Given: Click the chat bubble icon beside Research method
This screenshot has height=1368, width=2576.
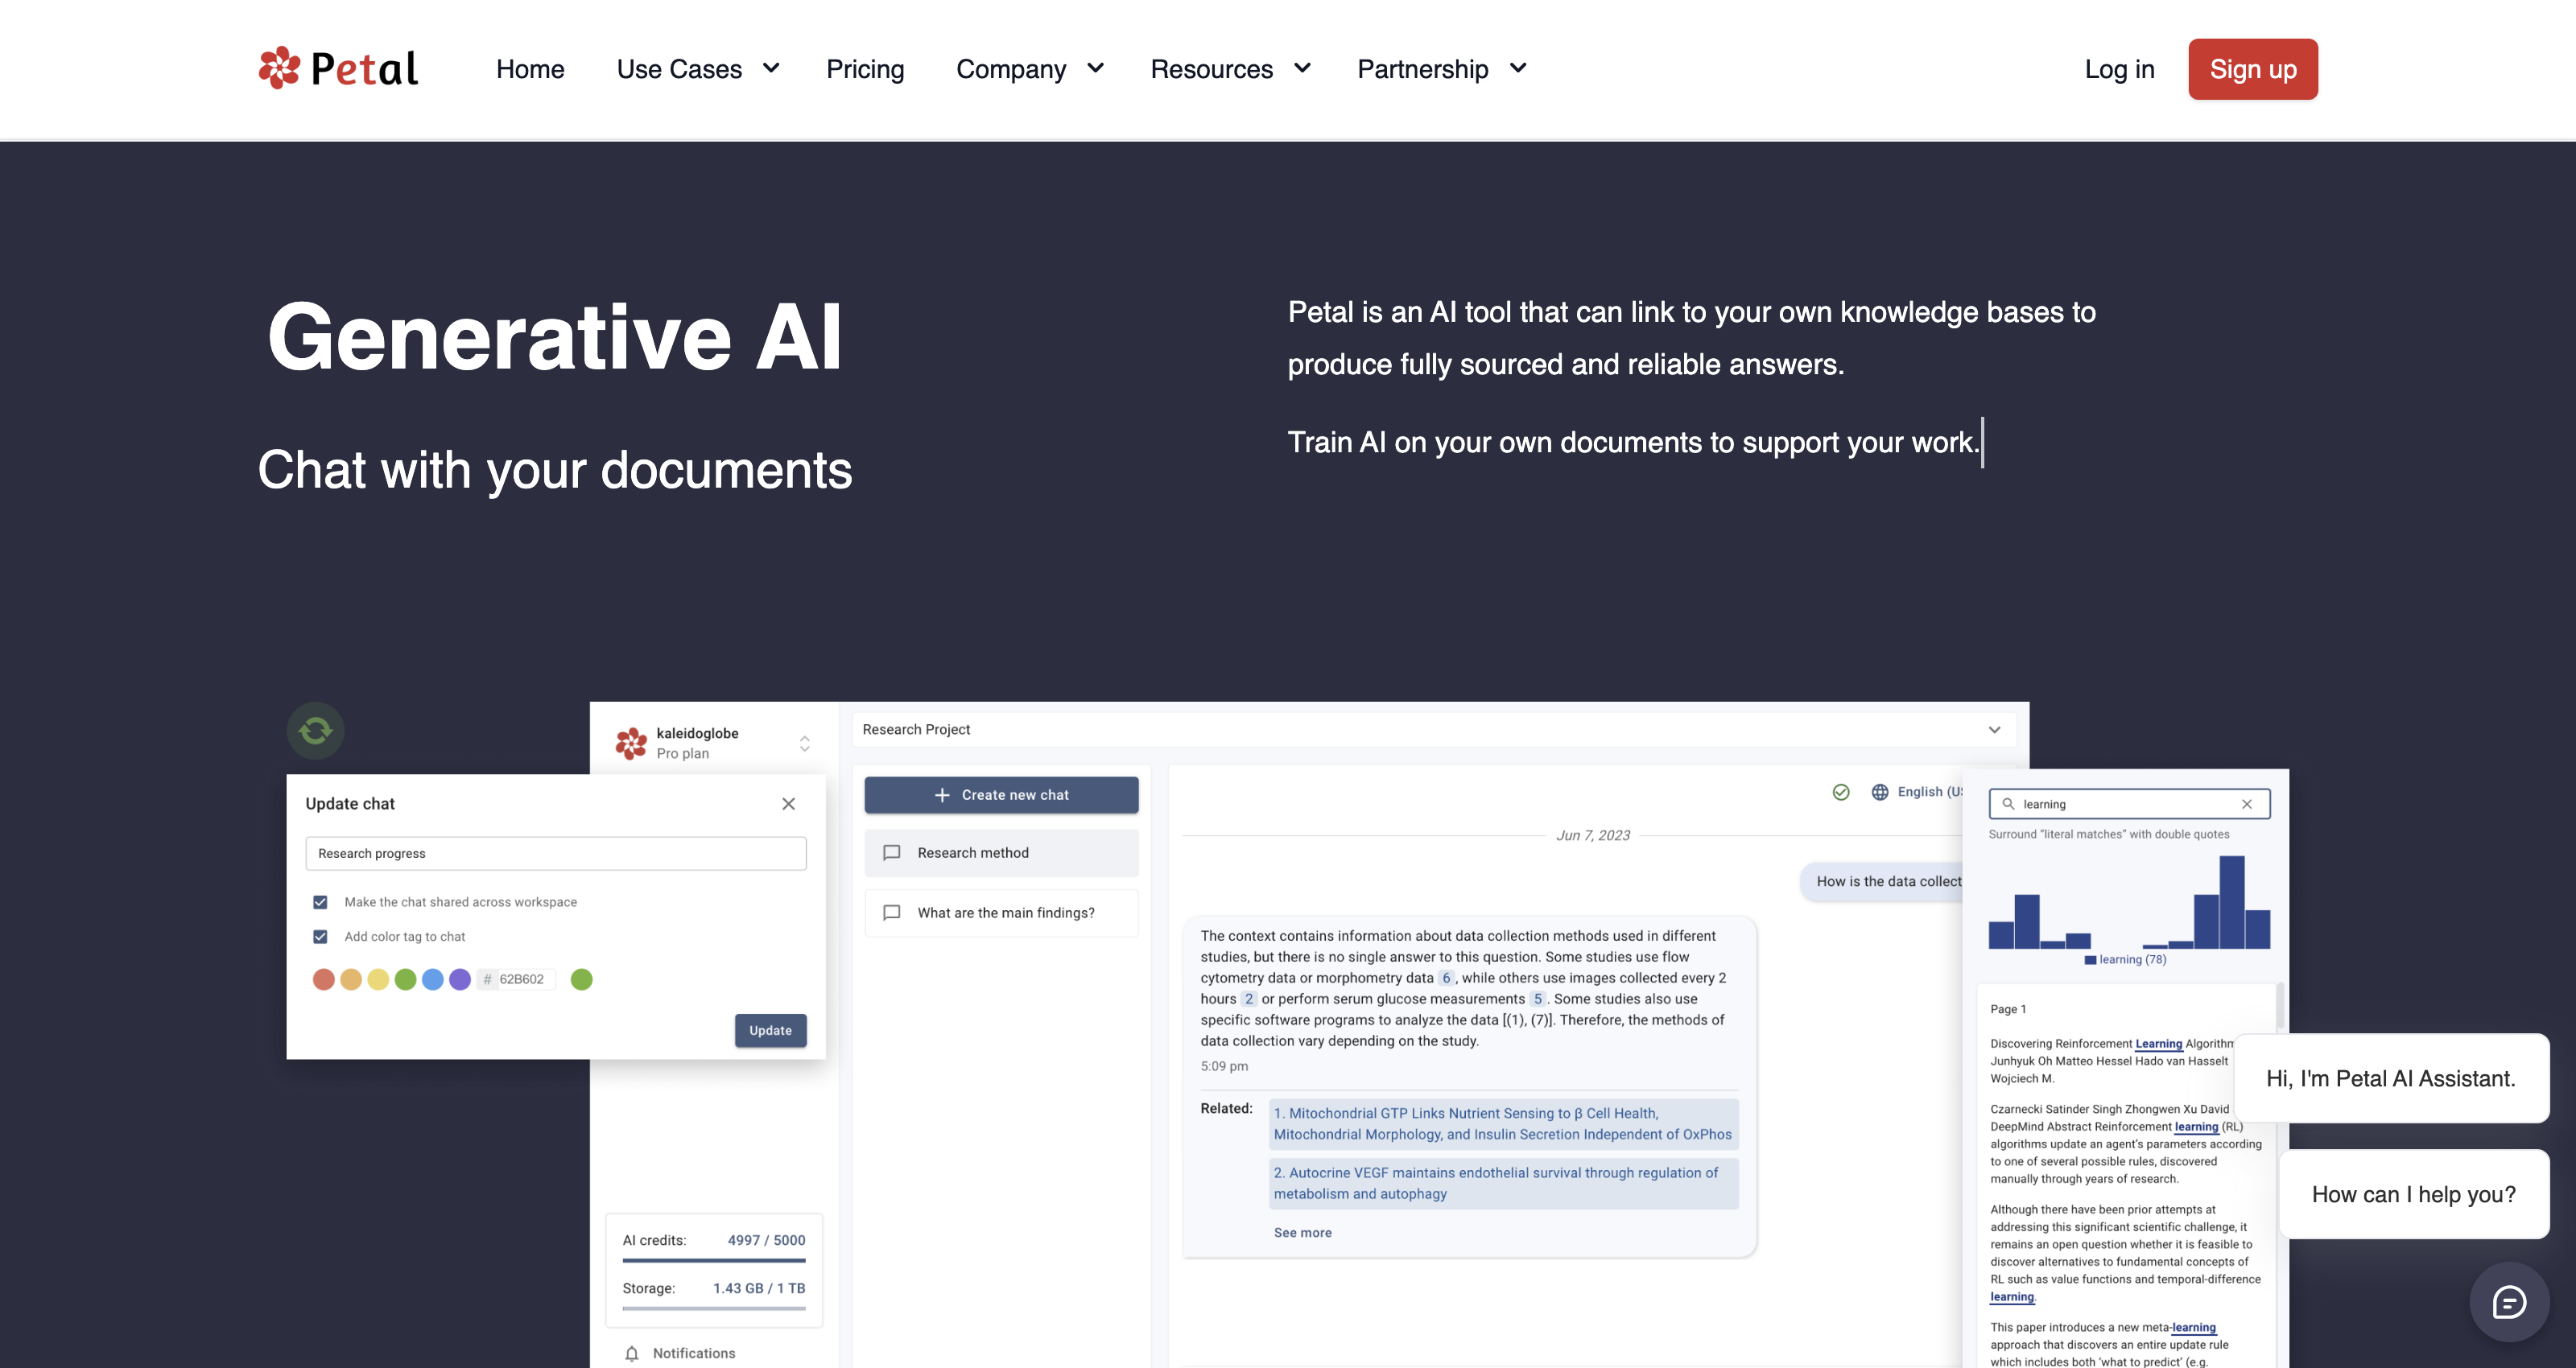Looking at the screenshot, I should coord(892,853).
